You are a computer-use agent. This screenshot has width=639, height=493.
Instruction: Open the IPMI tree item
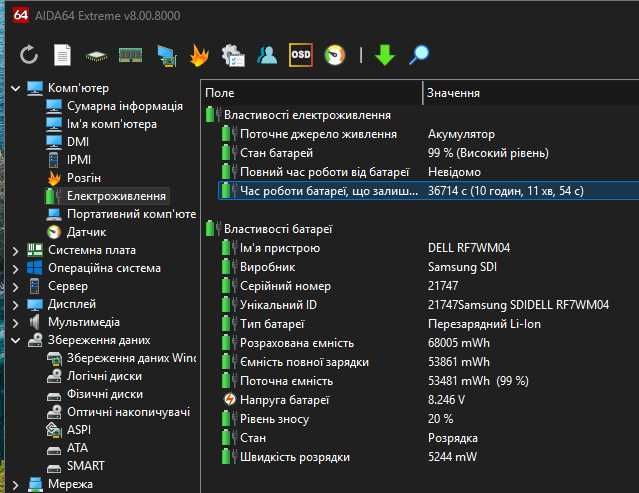coord(79,160)
